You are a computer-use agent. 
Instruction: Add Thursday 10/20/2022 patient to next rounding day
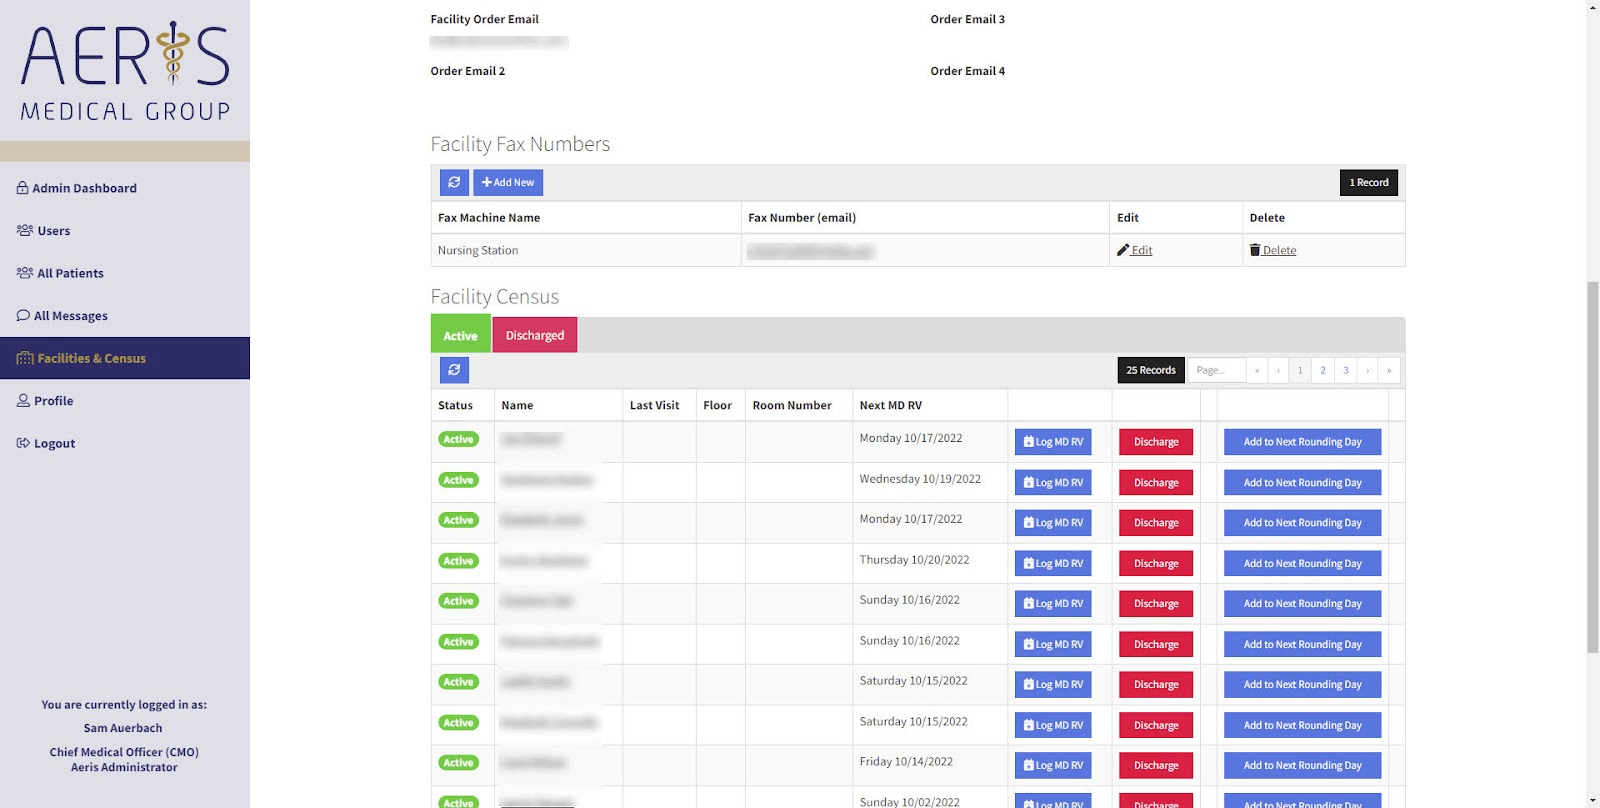click(x=1302, y=564)
